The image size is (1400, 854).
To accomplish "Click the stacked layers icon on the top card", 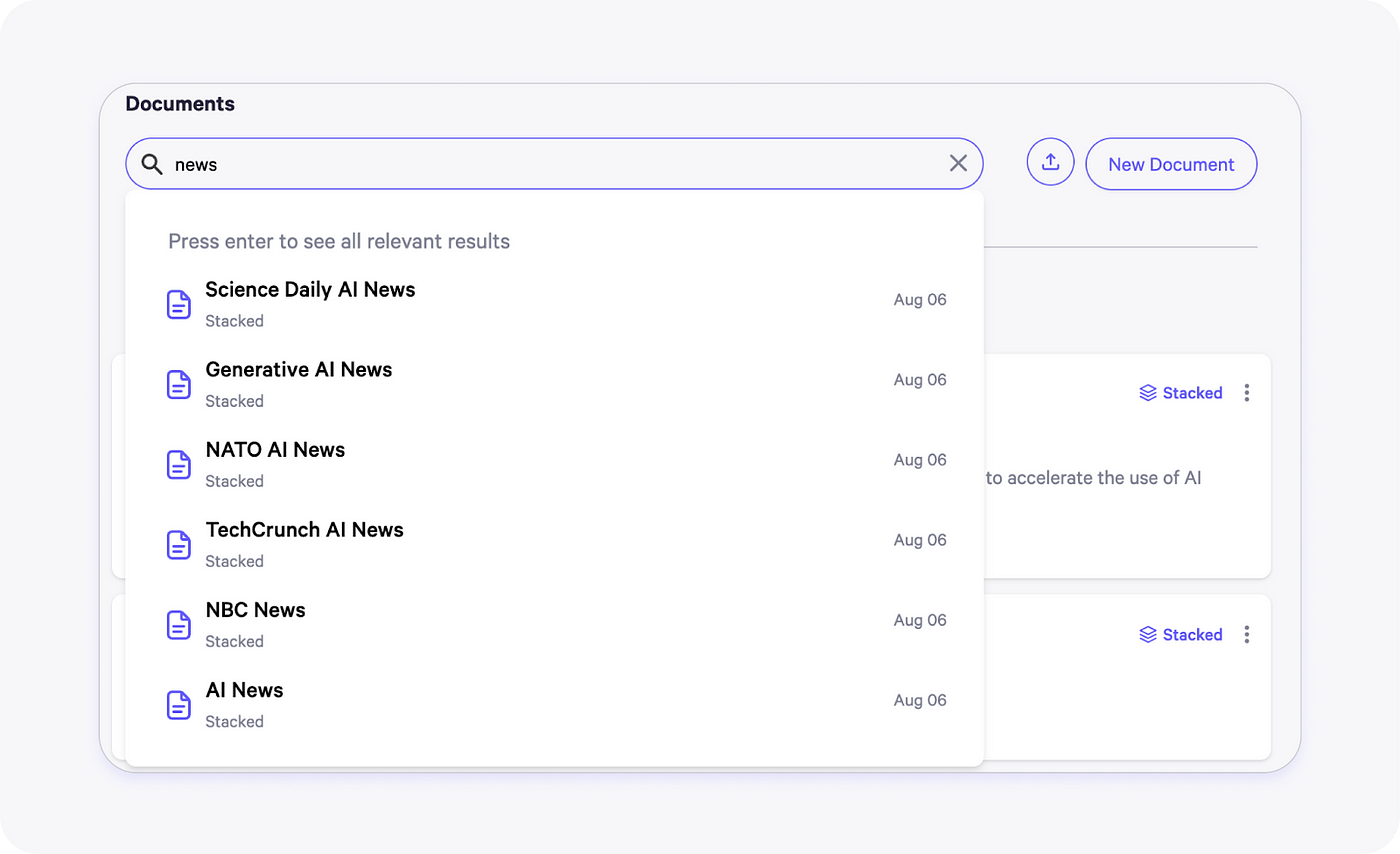I will [1146, 392].
